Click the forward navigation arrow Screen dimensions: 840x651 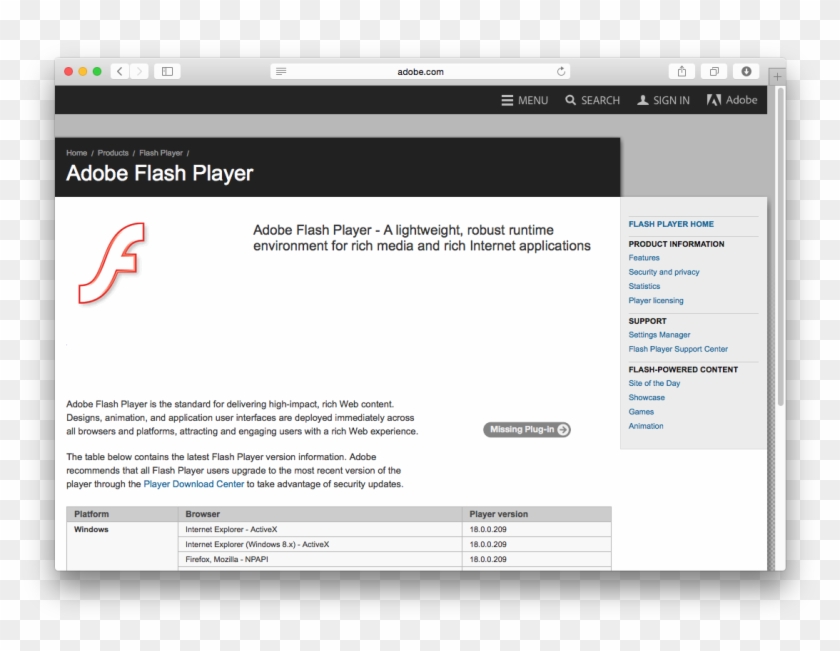[x=139, y=71]
